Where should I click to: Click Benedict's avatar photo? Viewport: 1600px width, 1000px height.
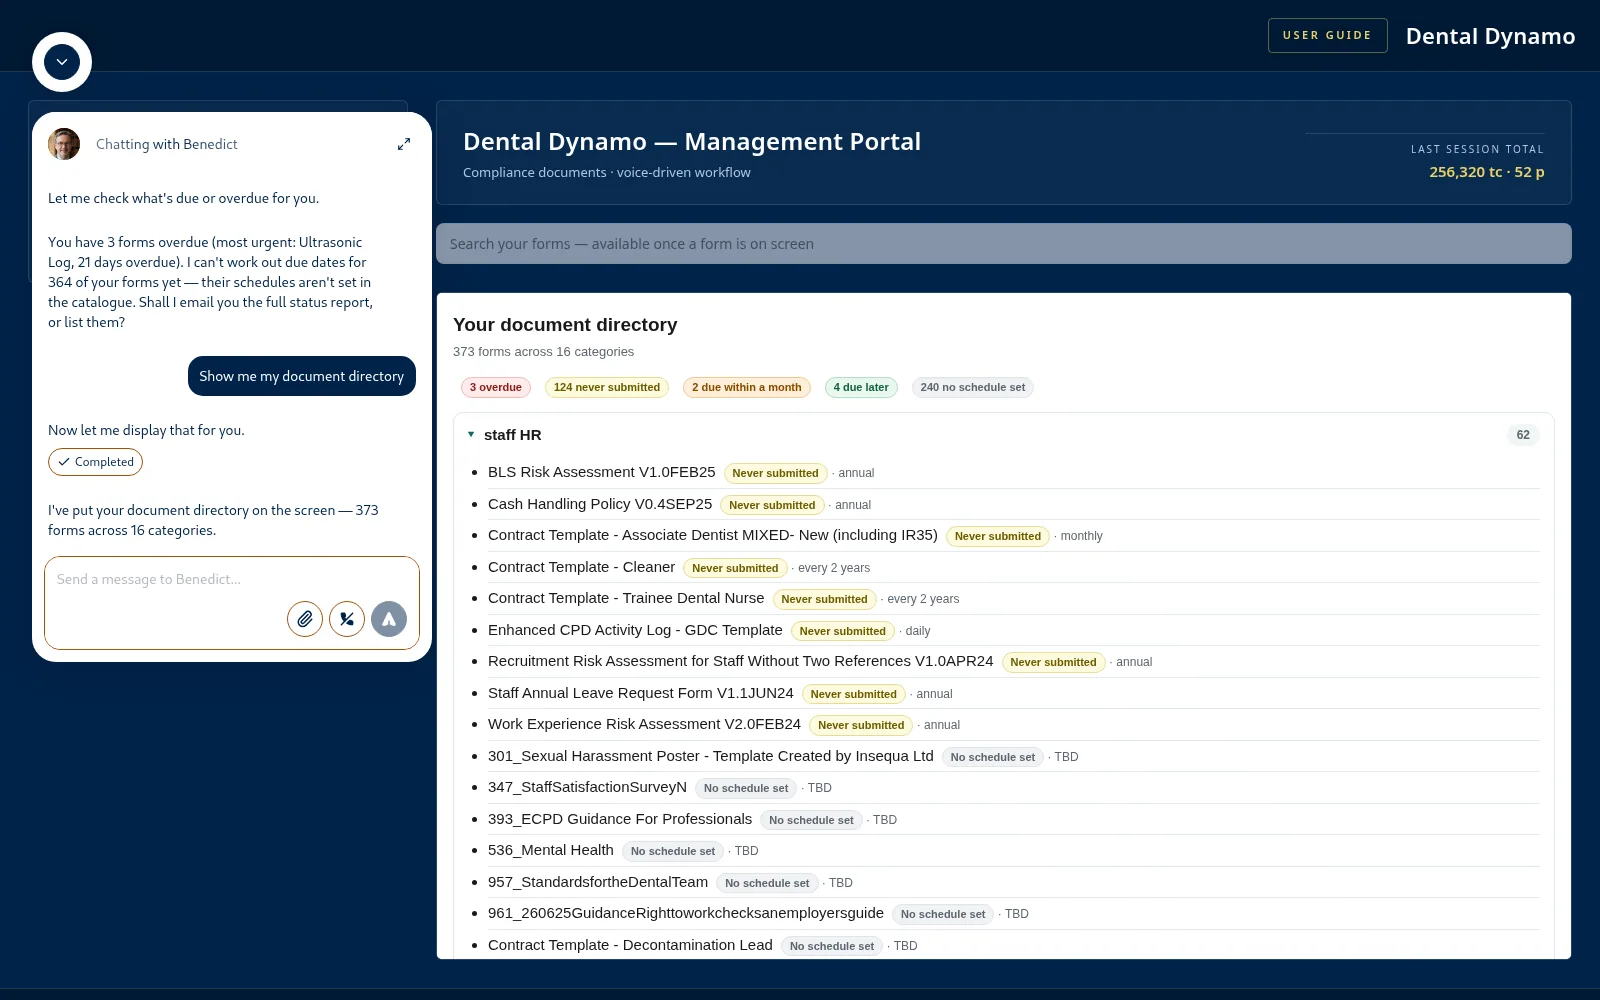pos(64,144)
